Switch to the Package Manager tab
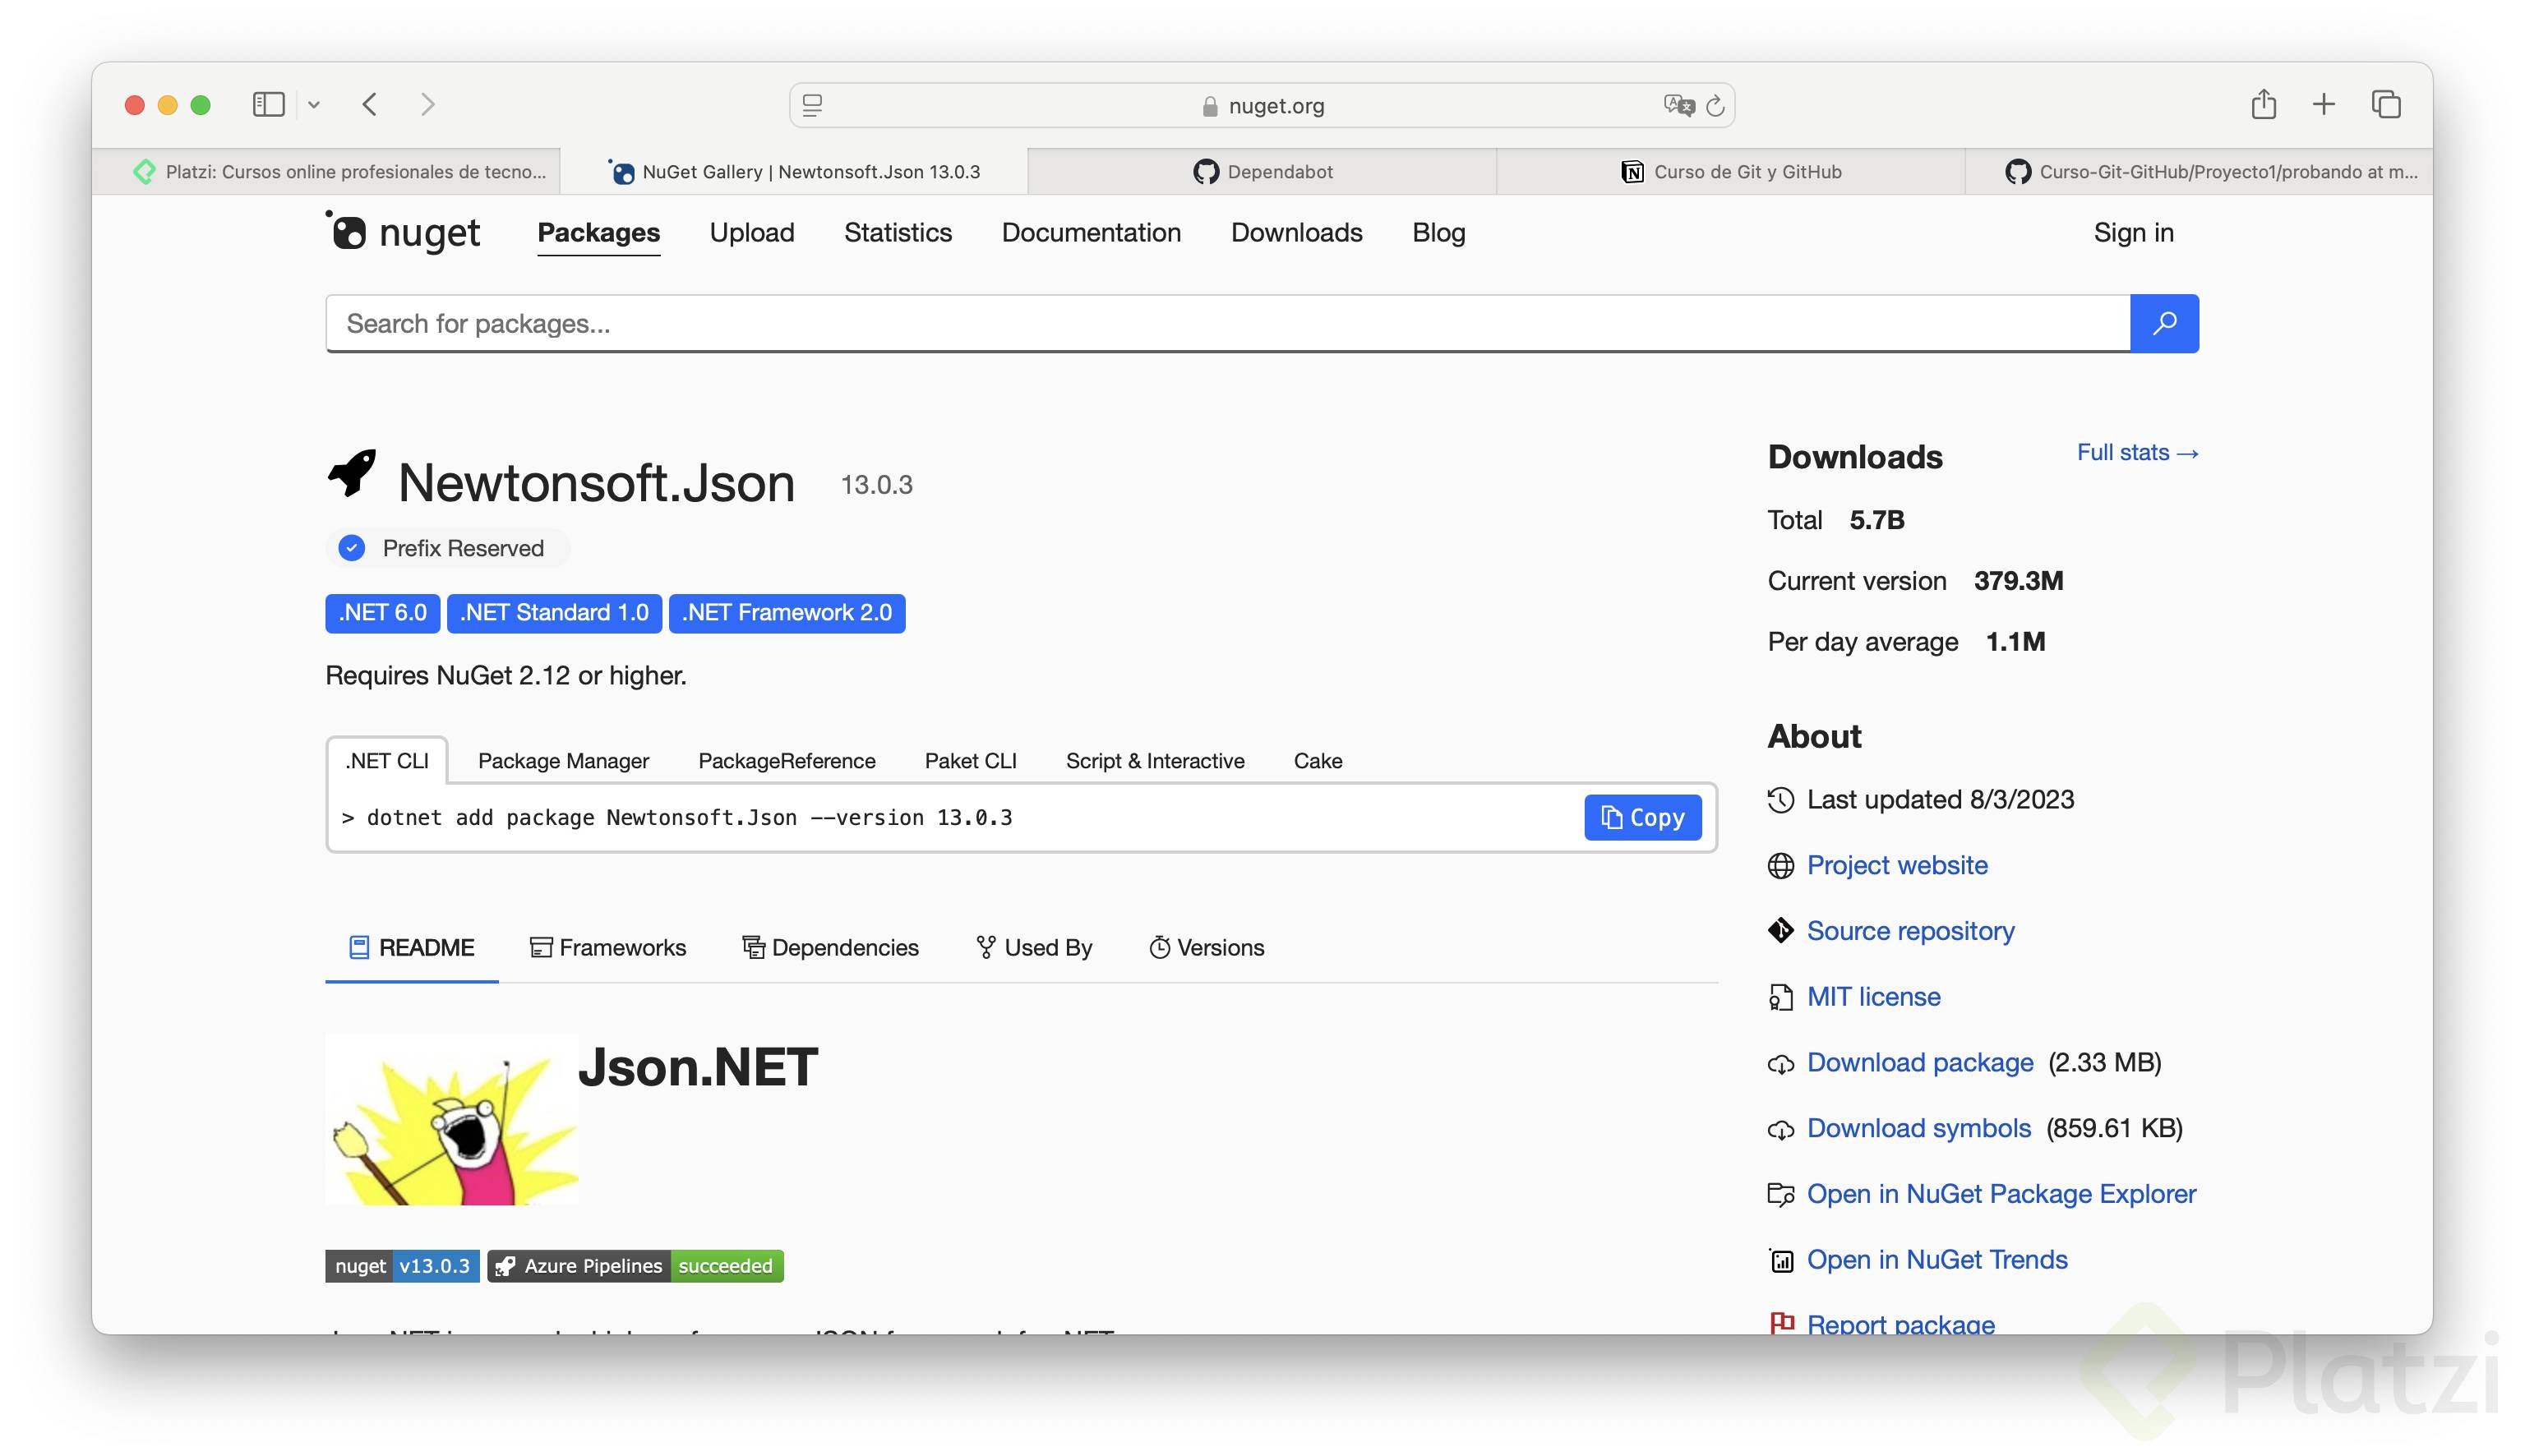 563,760
